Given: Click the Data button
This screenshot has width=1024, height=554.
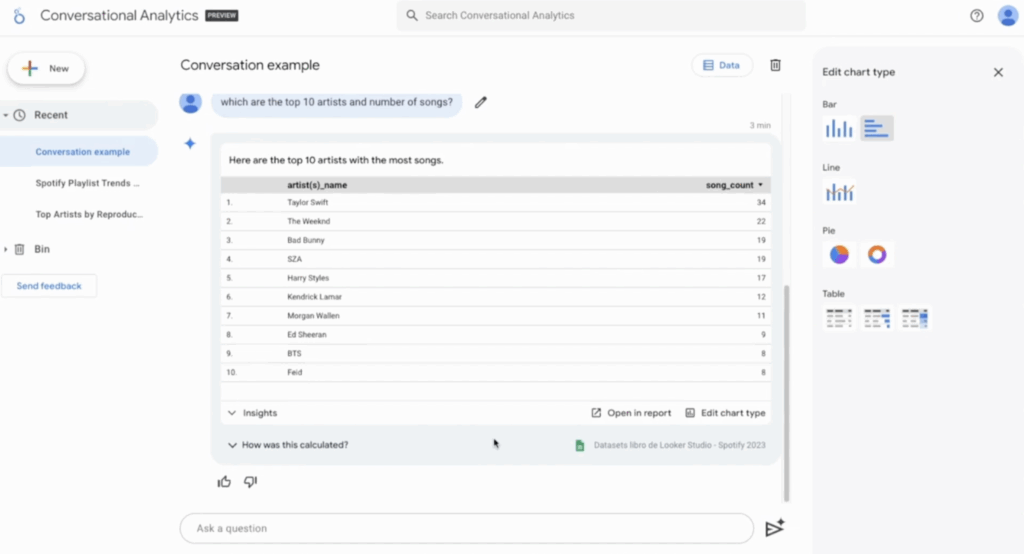Looking at the screenshot, I should [721, 65].
